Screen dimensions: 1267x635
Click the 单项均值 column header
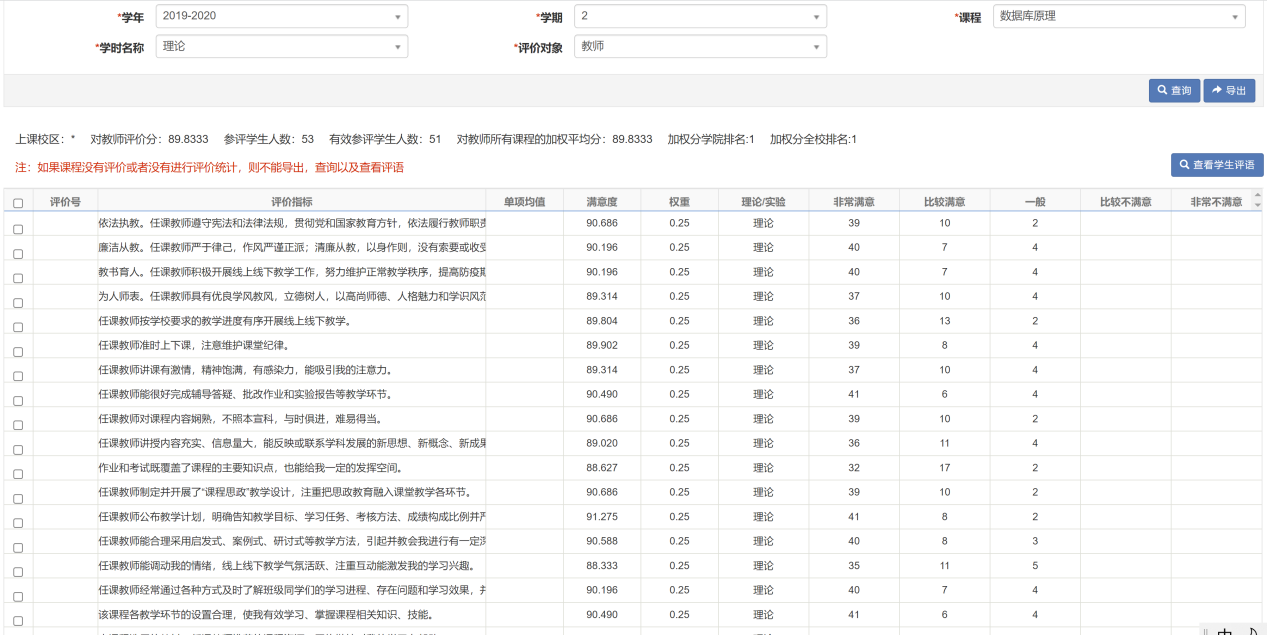point(524,201)
